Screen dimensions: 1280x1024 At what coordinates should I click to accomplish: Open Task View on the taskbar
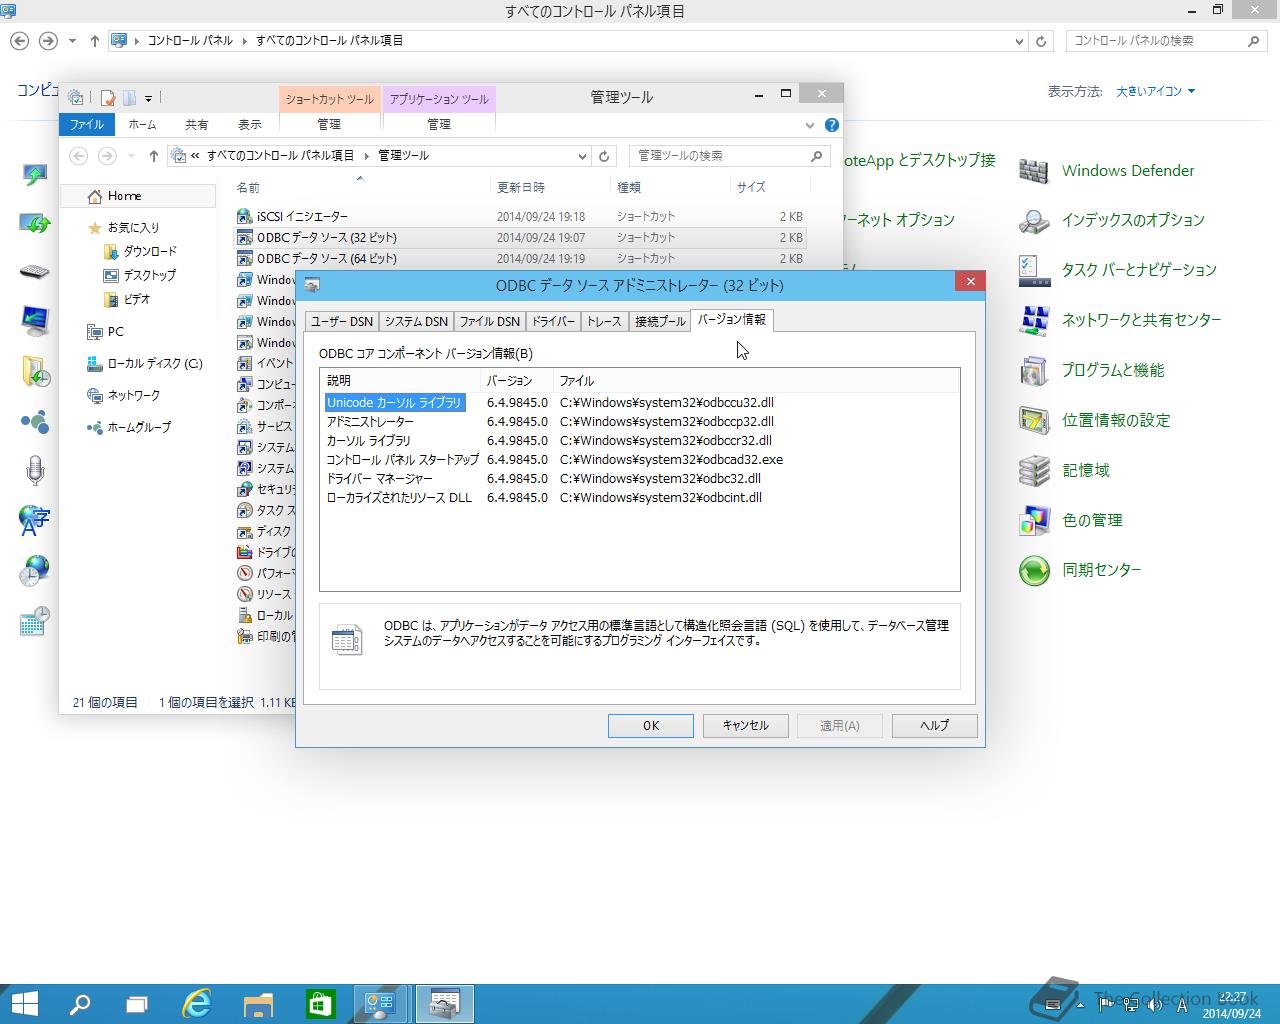[137, 1003]
